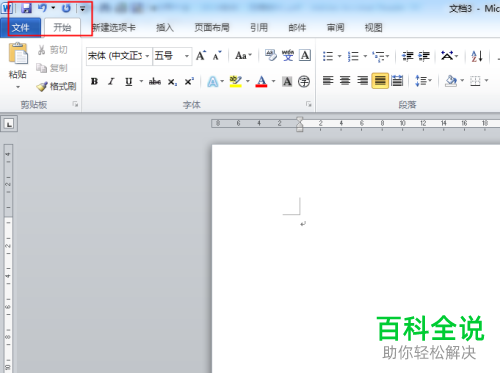Image resolution: width=500 pixels, height=373 pixels.
Task: Click the Shading paint bucket icon
Action: pyautogui.click(x=451, y=81)
